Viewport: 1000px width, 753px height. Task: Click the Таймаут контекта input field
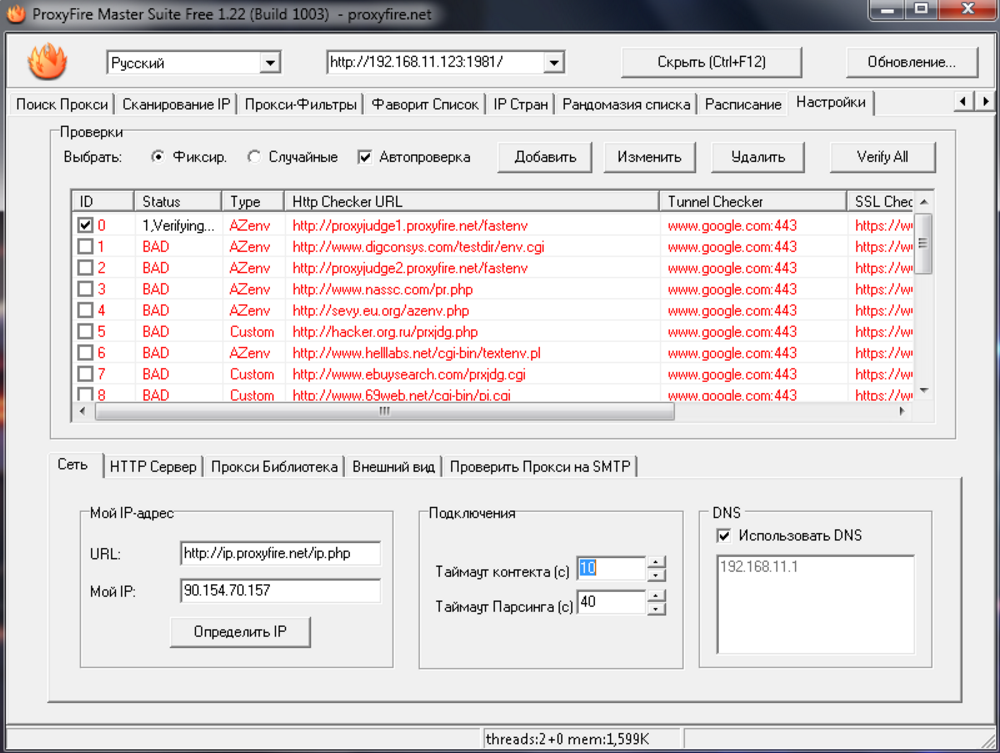point(612,568)
